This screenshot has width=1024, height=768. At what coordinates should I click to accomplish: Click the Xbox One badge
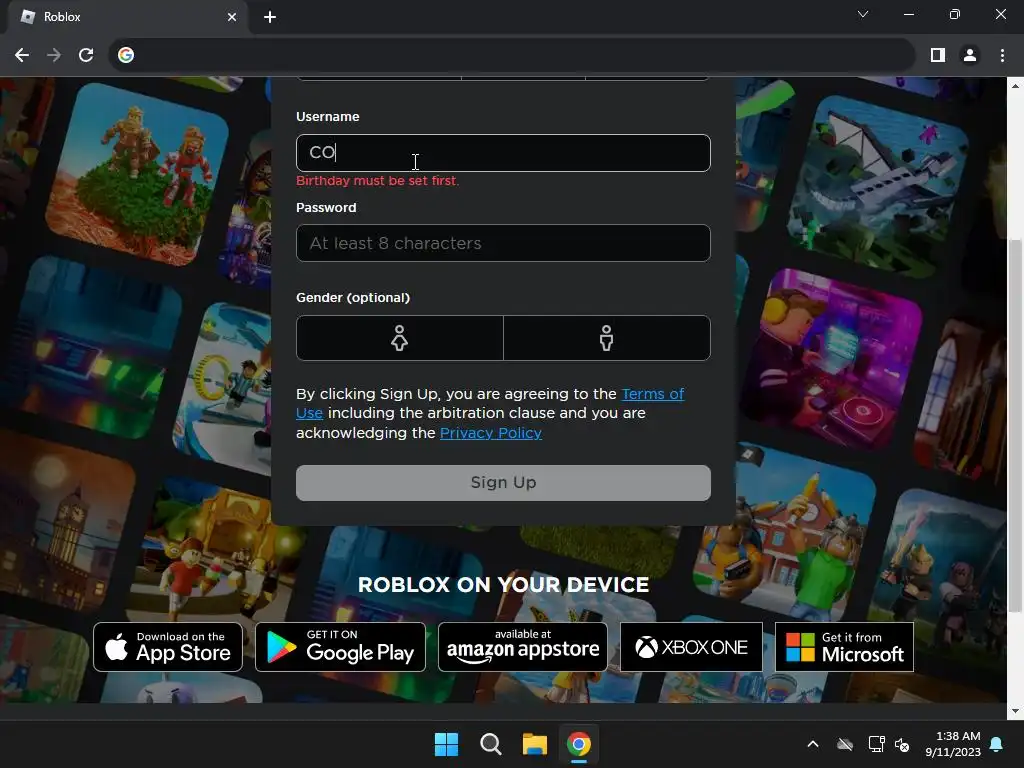[691, 647]
